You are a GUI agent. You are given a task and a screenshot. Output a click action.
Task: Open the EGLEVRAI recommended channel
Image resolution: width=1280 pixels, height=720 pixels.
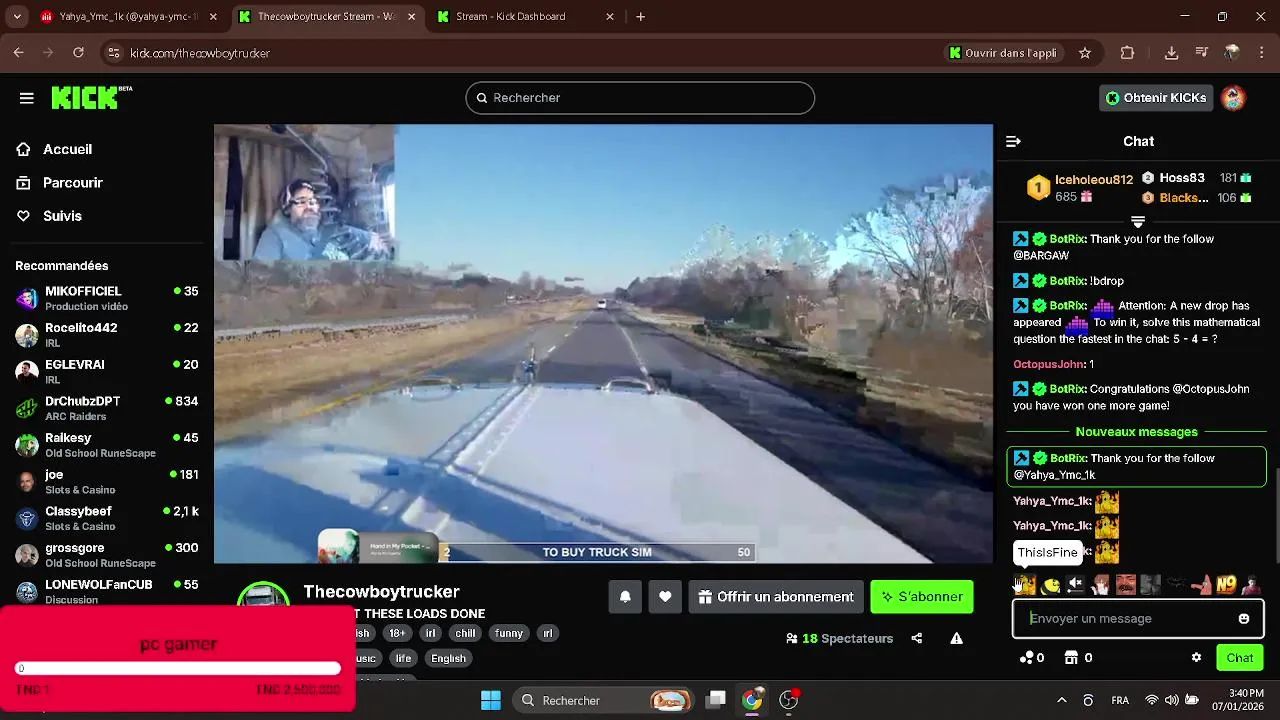coord(107,372)
